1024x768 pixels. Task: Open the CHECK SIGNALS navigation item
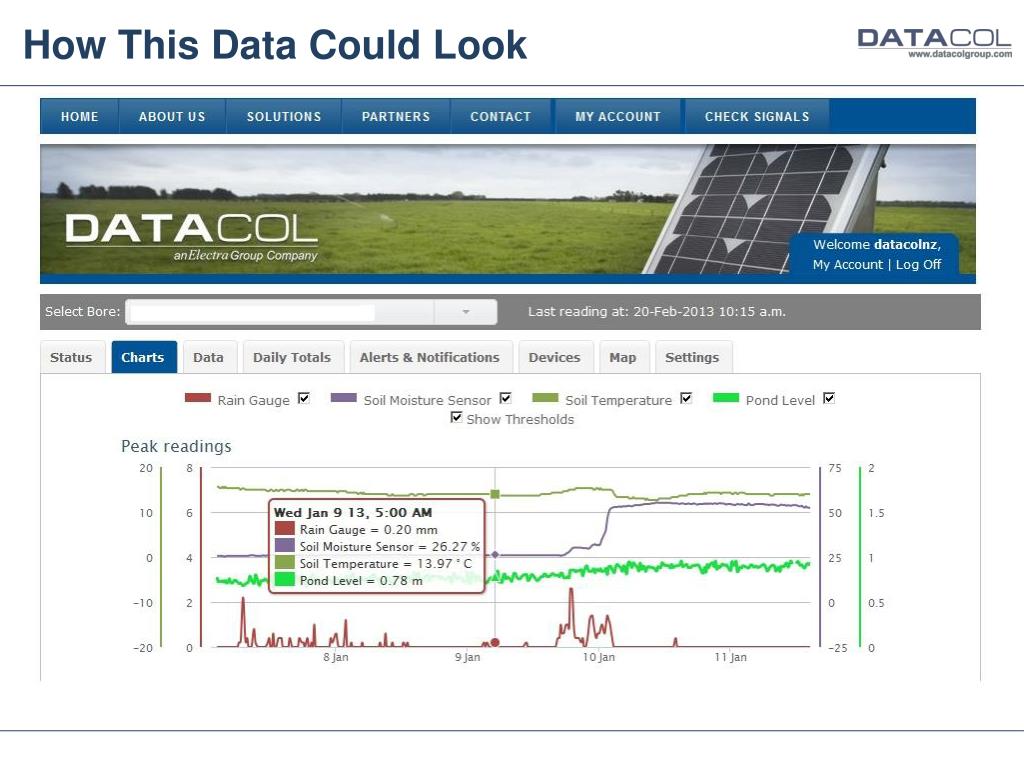(x=757, y=116)
